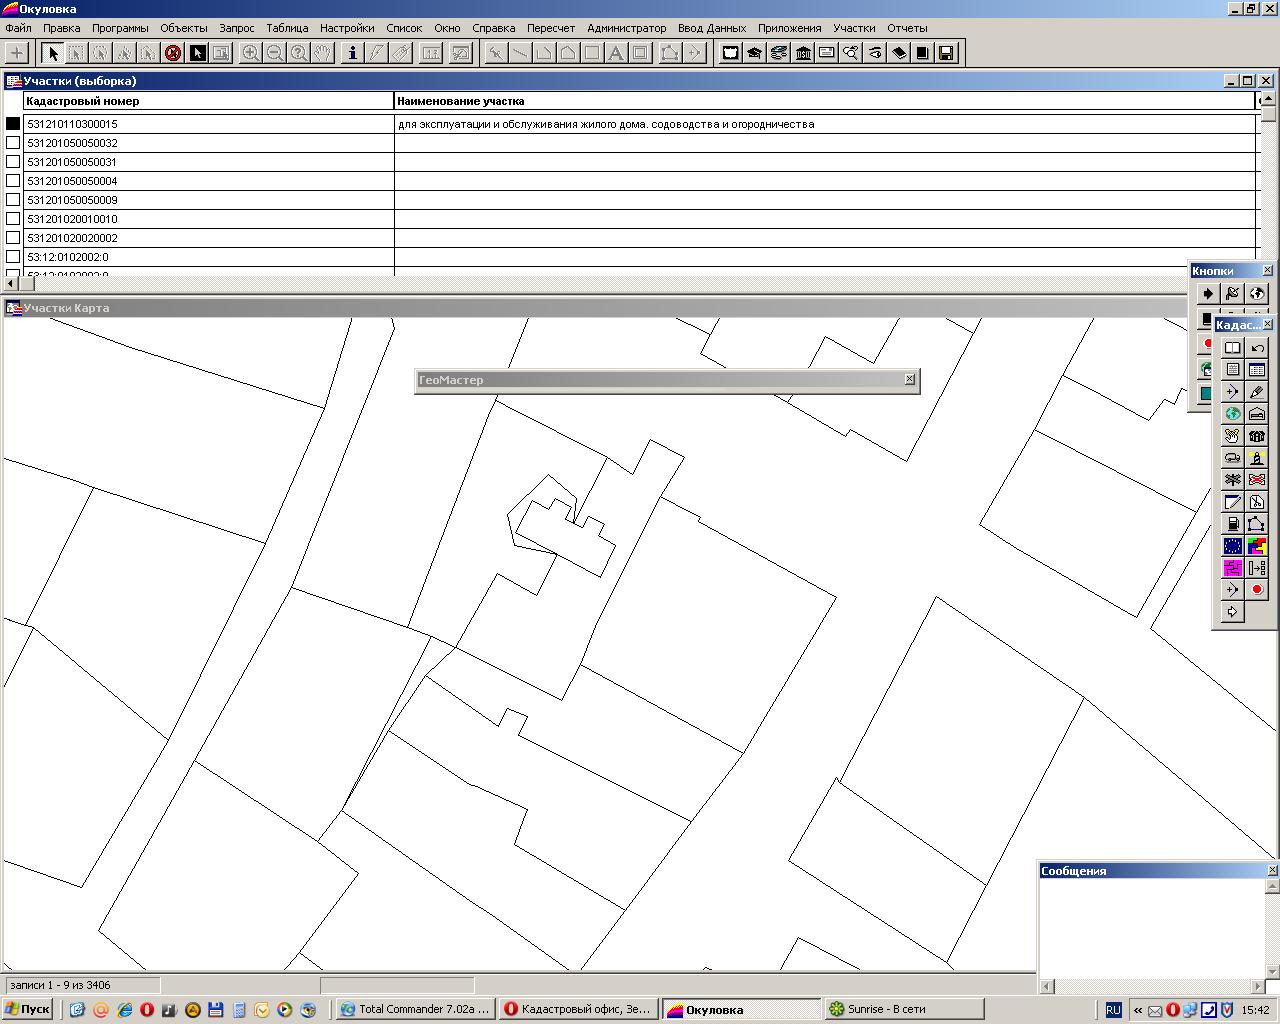Image resolution: width=1280 pixels, height=1024 pixels.
Task: Click the pencil icon in cadastre palette
Action: (1257, 392)
